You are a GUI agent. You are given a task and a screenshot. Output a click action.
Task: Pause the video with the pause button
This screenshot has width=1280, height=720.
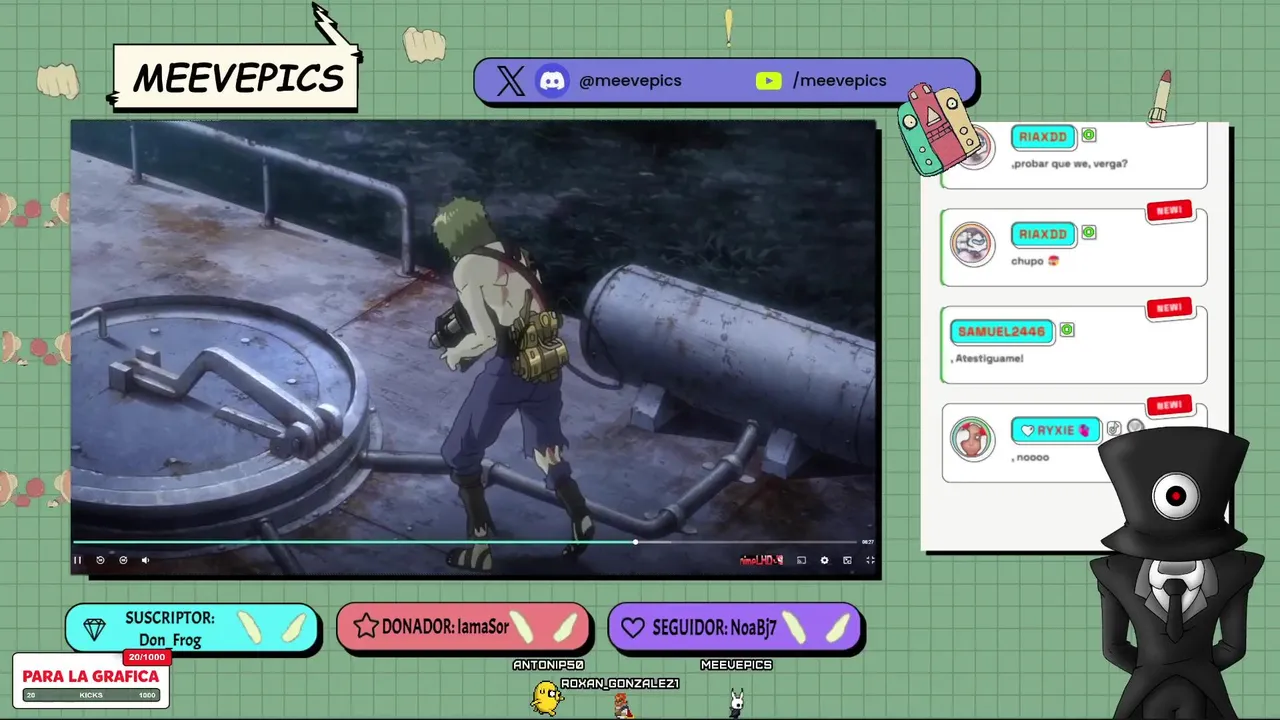tap(77, 560)
